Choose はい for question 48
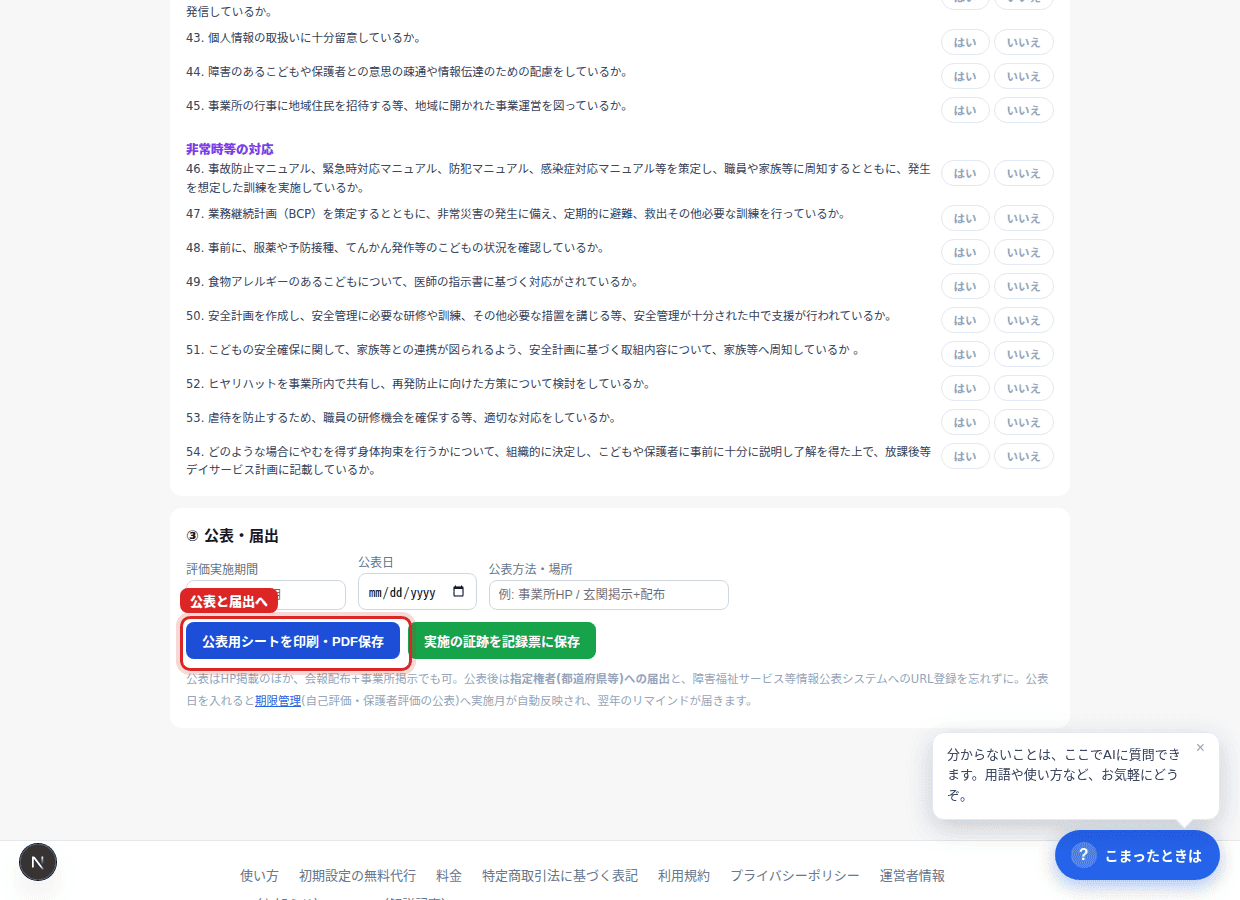The width and height of the screenshot is (1240, 900). point(965,252)
